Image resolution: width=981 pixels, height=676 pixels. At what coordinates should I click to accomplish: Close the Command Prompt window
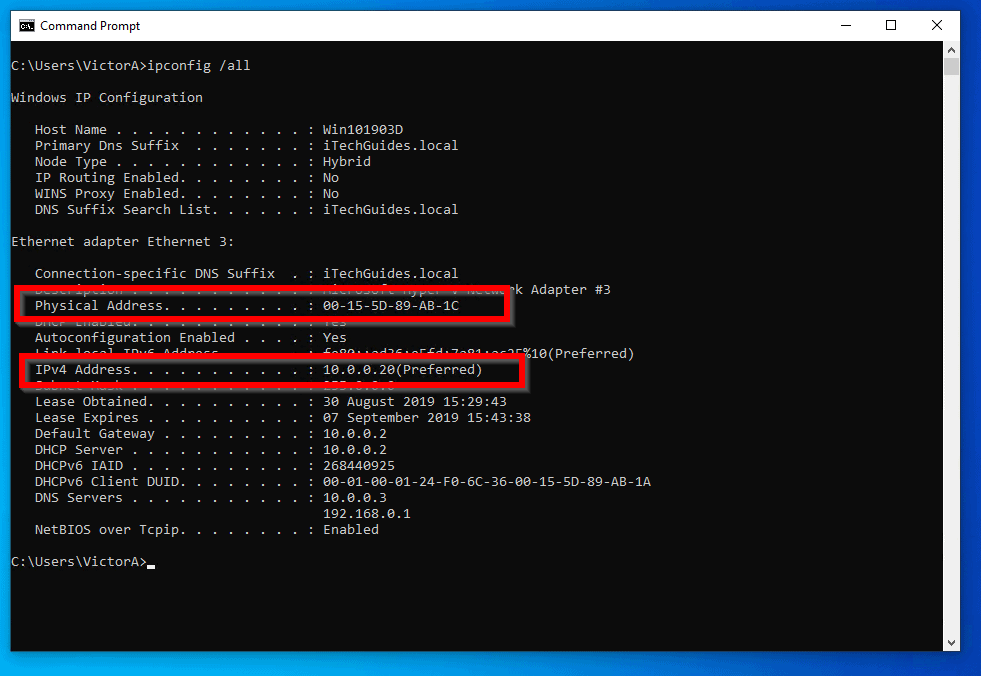click(x=936, y=25)
